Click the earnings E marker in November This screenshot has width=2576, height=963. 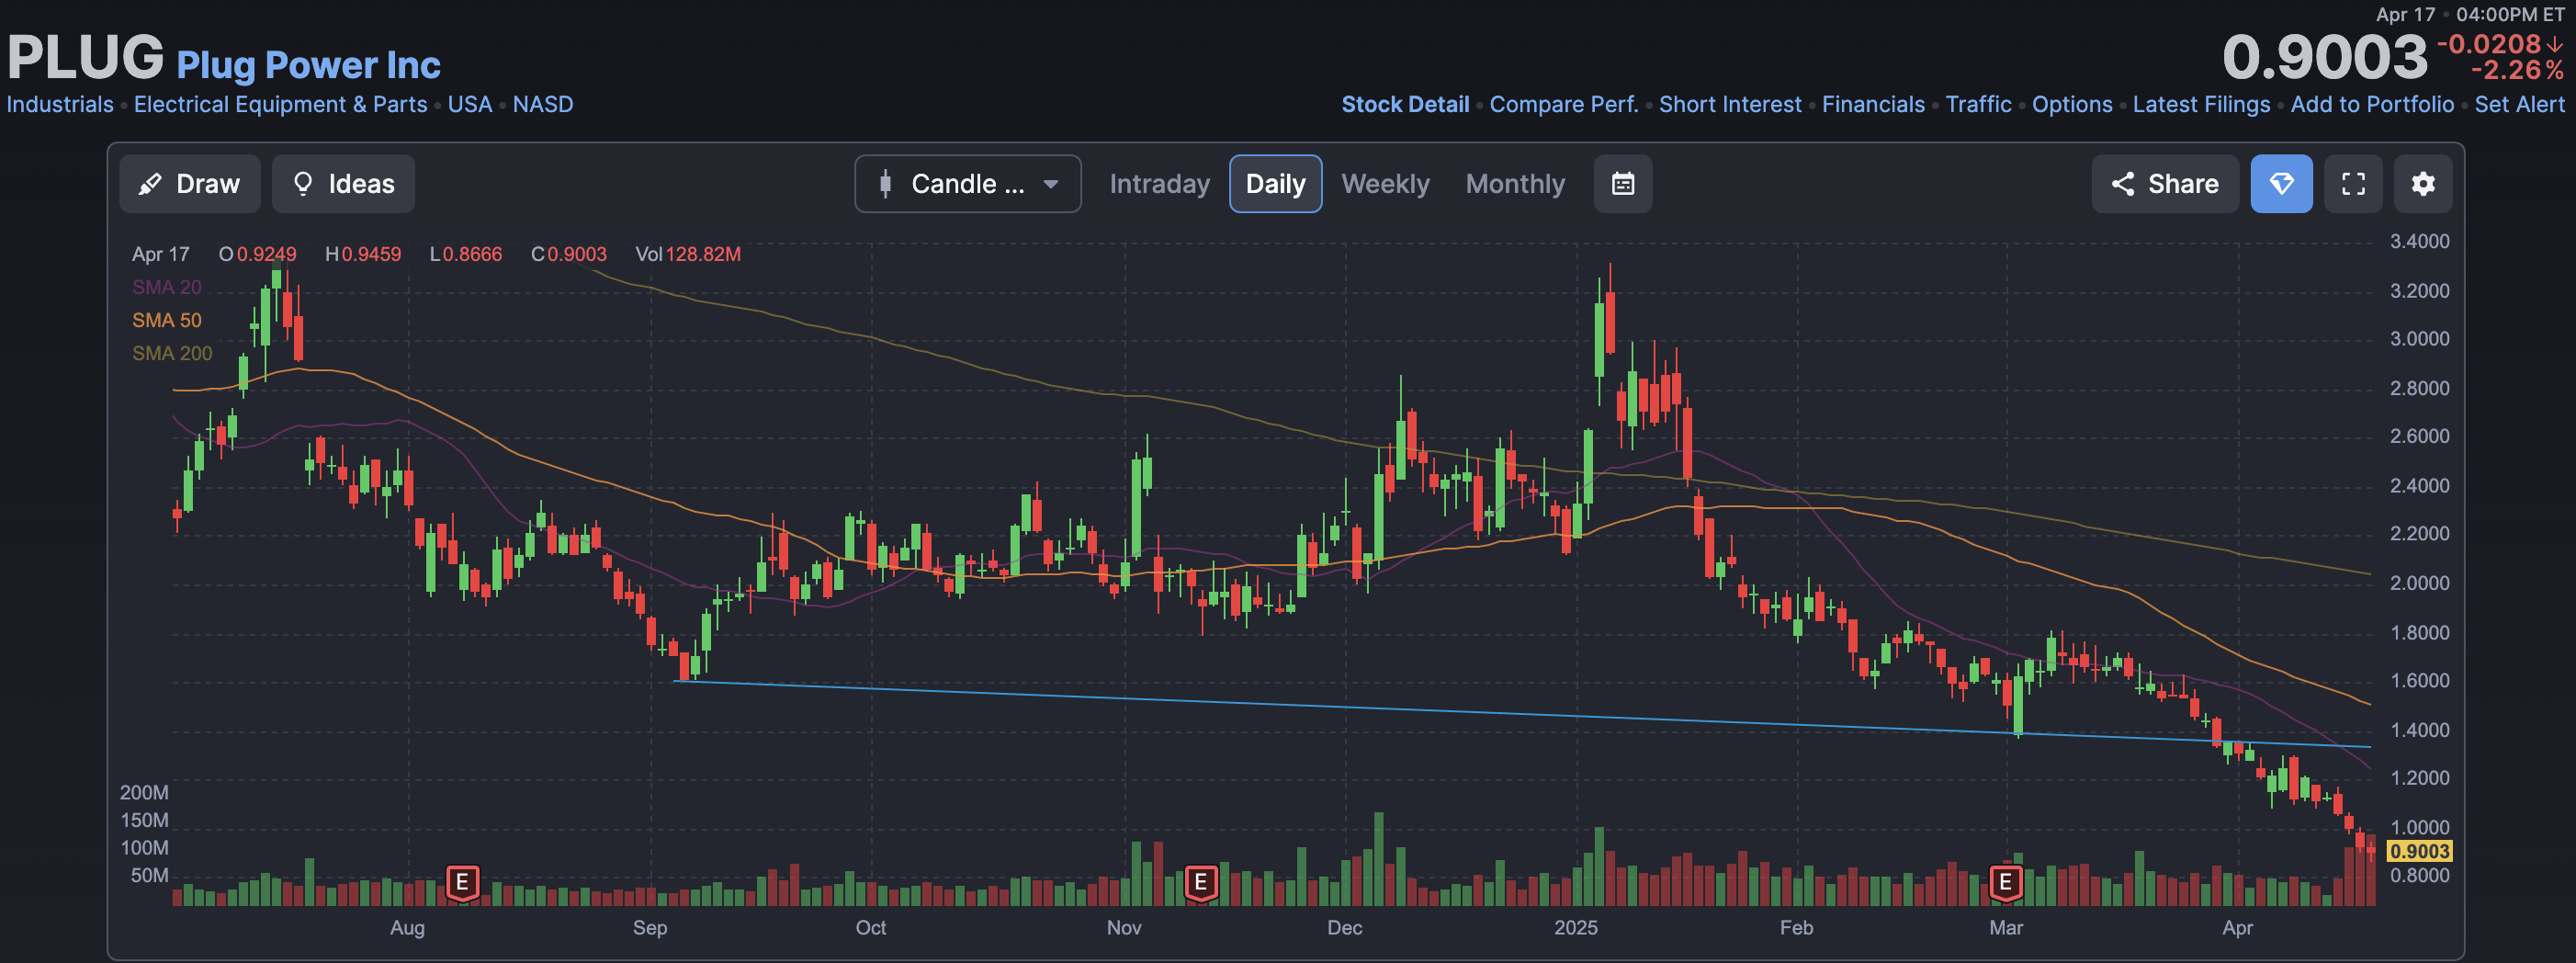click(x=1200, y=883)
